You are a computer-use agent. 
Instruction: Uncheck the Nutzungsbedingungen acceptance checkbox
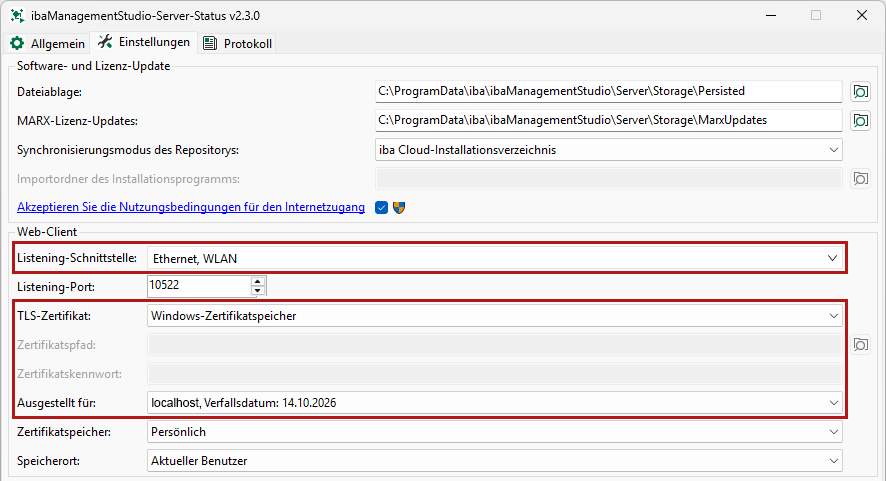381,207
